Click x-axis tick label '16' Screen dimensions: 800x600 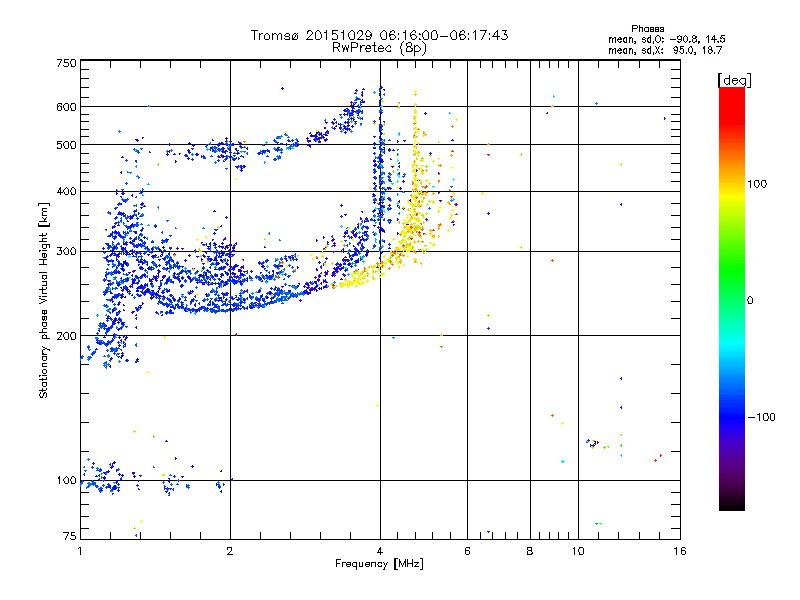point(680,551)
